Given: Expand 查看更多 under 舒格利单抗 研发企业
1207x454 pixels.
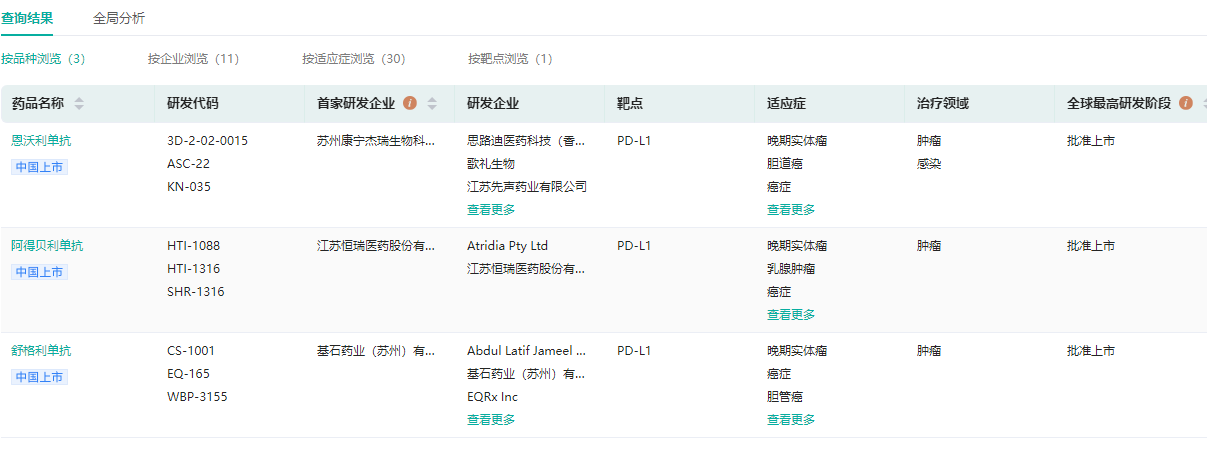Looking at the screenshot, I should [491, 420].
